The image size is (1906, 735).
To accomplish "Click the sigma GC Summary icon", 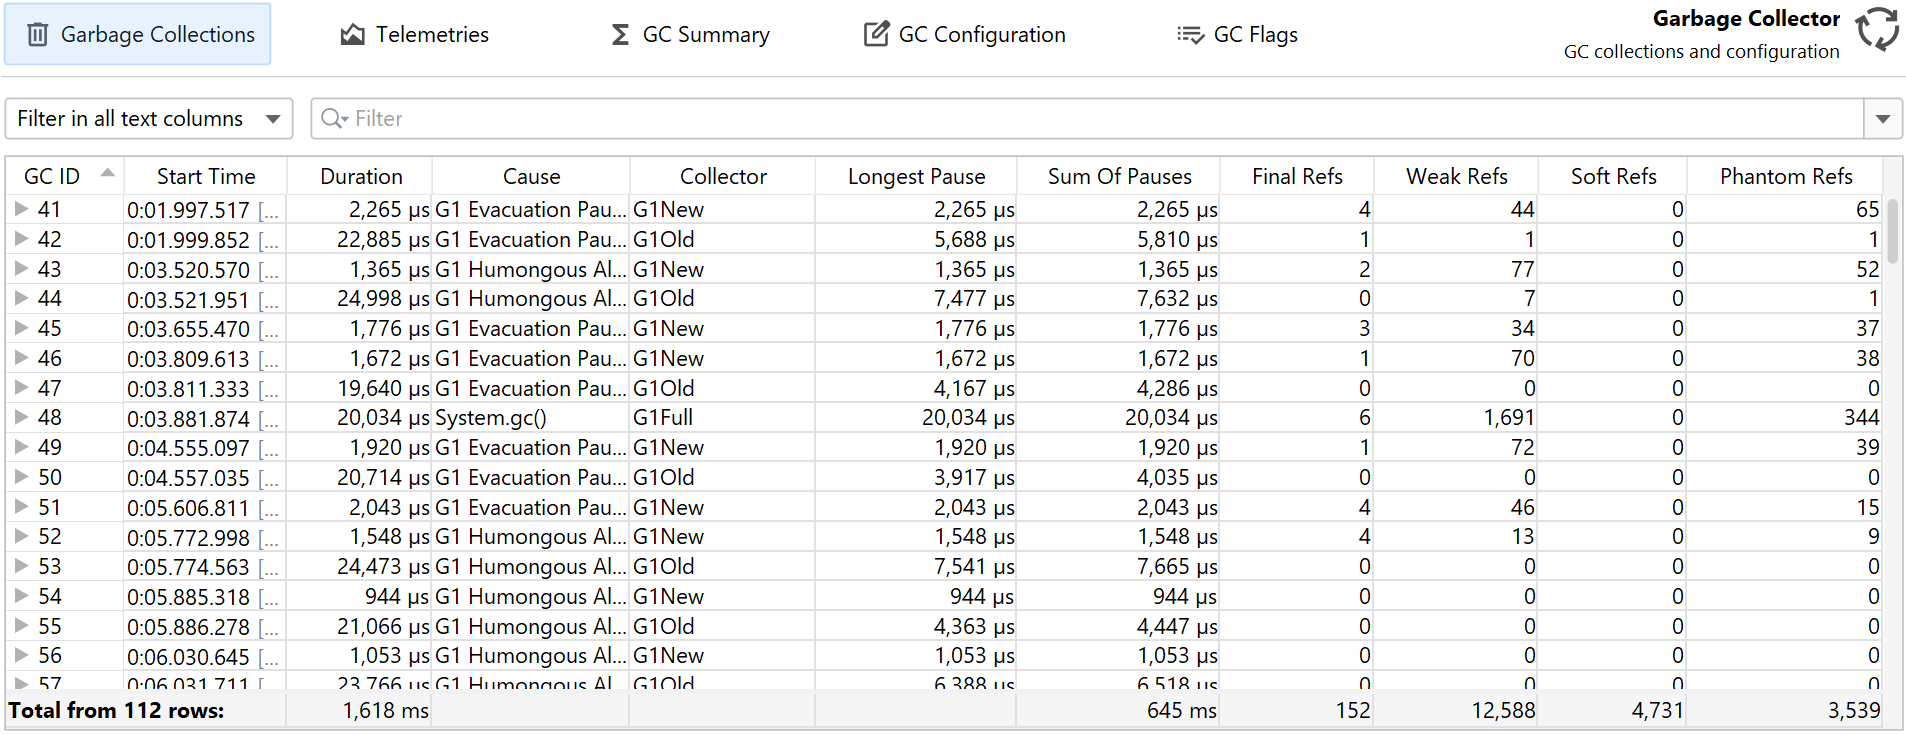I will coord(620,35).
